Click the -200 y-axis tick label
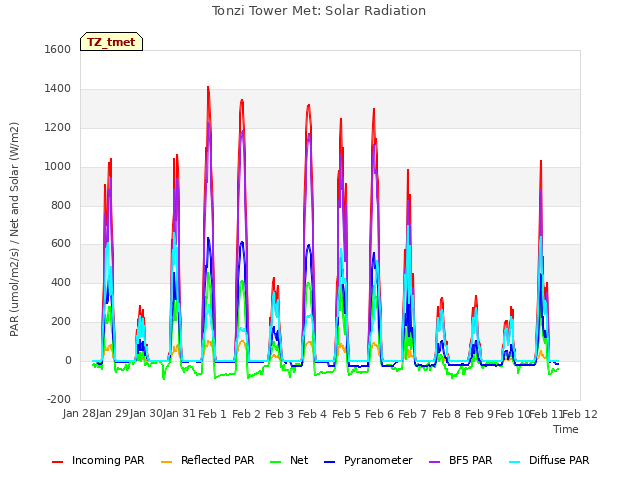The width and height of the screenshot is (640, 480). coord(59,399)
